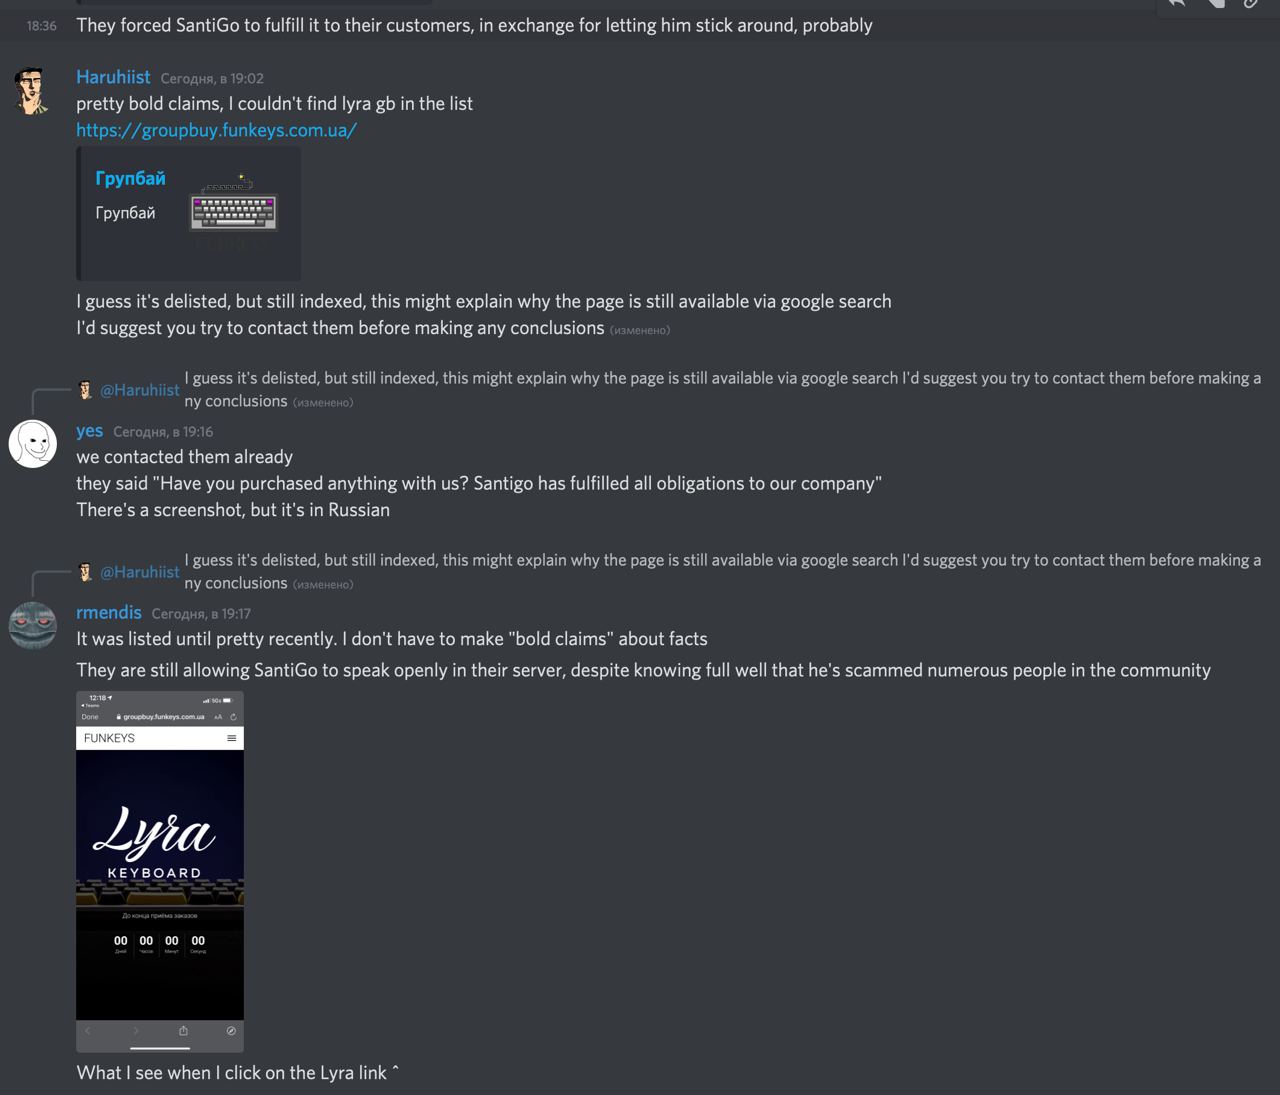Click Haruhiist's Сегодня, в 19:02 timestamp
The image size is (1280, 1095).
tap(212, 78)
